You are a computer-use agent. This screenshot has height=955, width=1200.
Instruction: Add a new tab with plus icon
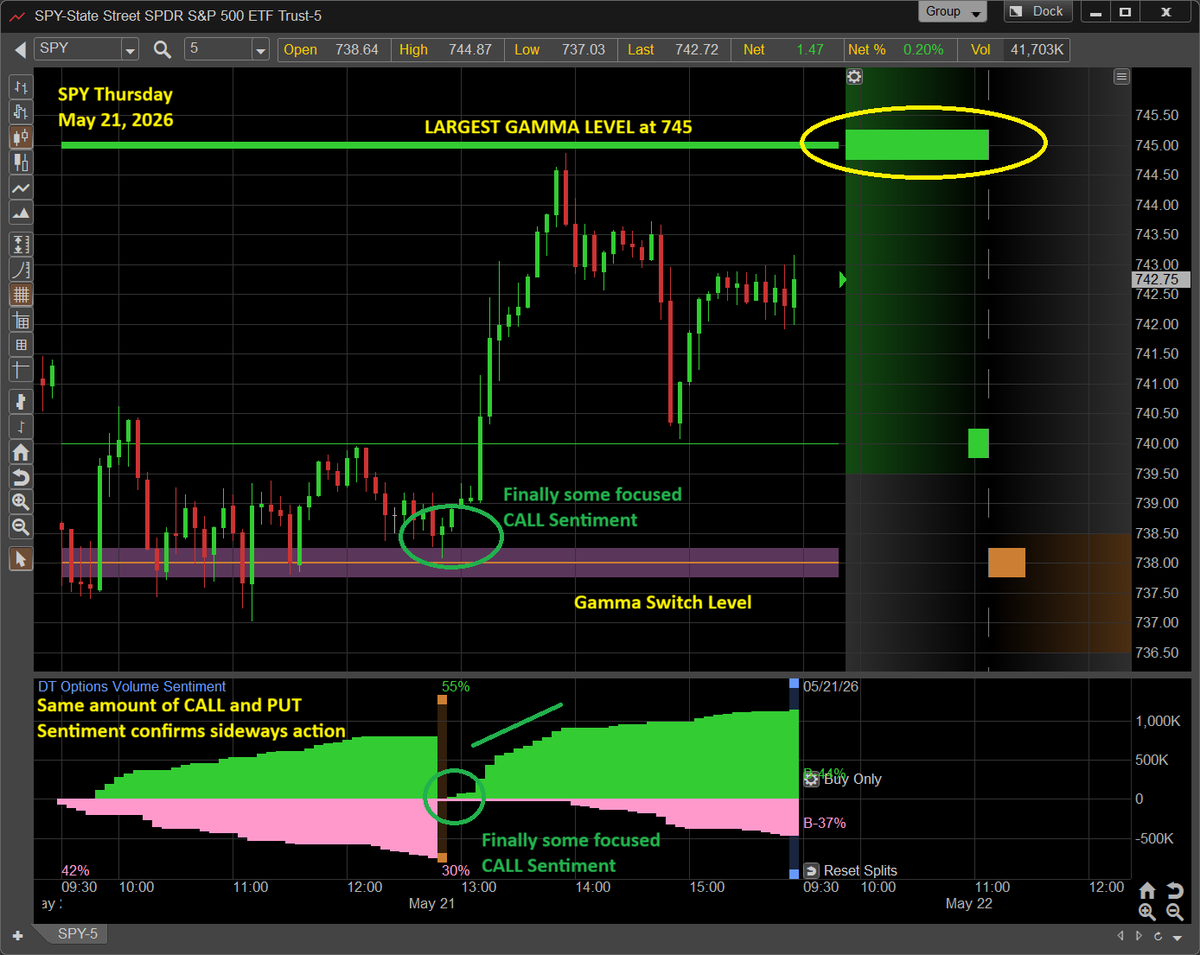(17, 937)
